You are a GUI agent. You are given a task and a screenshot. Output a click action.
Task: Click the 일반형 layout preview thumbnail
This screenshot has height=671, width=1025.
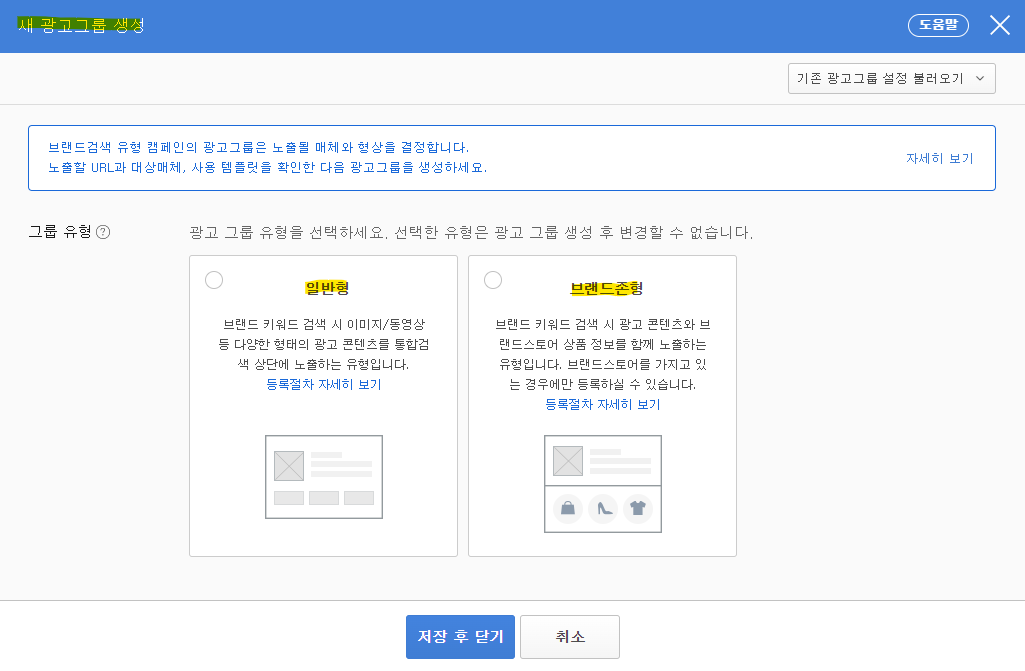[324, 477]
